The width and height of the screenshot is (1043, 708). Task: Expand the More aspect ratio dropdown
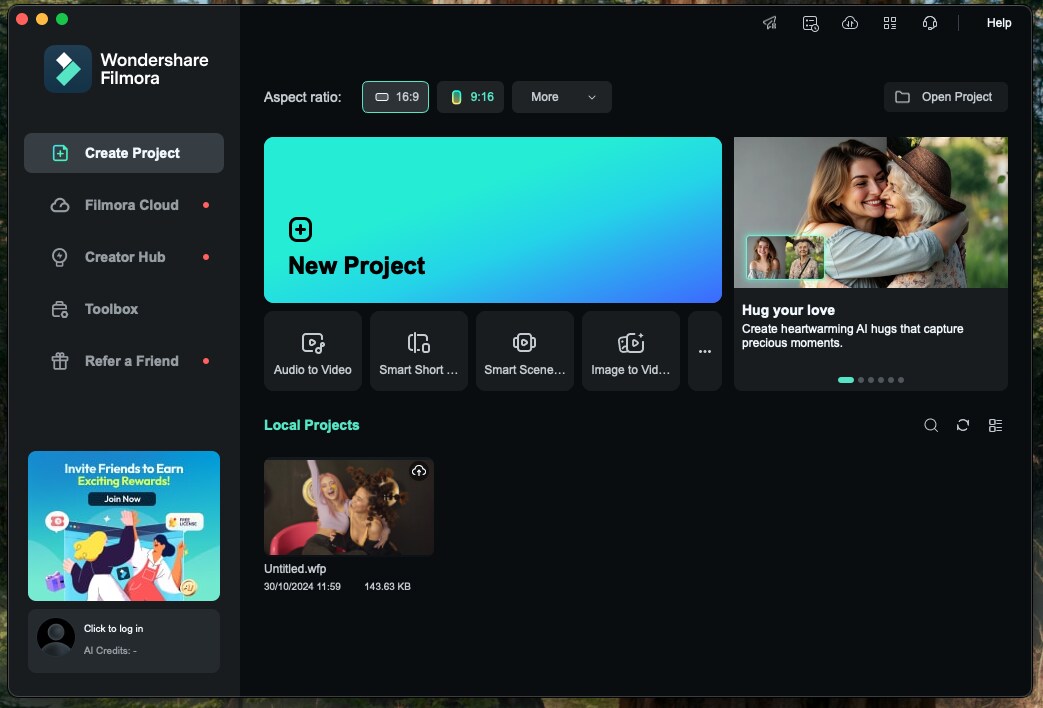pos(561,97)
